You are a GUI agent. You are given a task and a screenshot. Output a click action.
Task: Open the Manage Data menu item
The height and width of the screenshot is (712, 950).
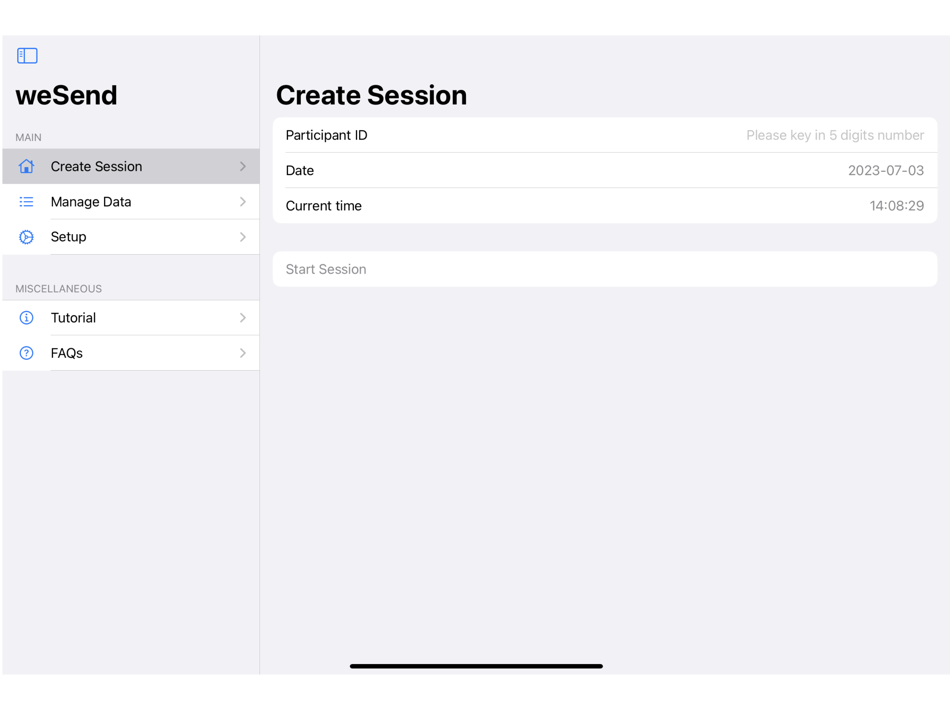pyautogui.click(x=131, y=202)
